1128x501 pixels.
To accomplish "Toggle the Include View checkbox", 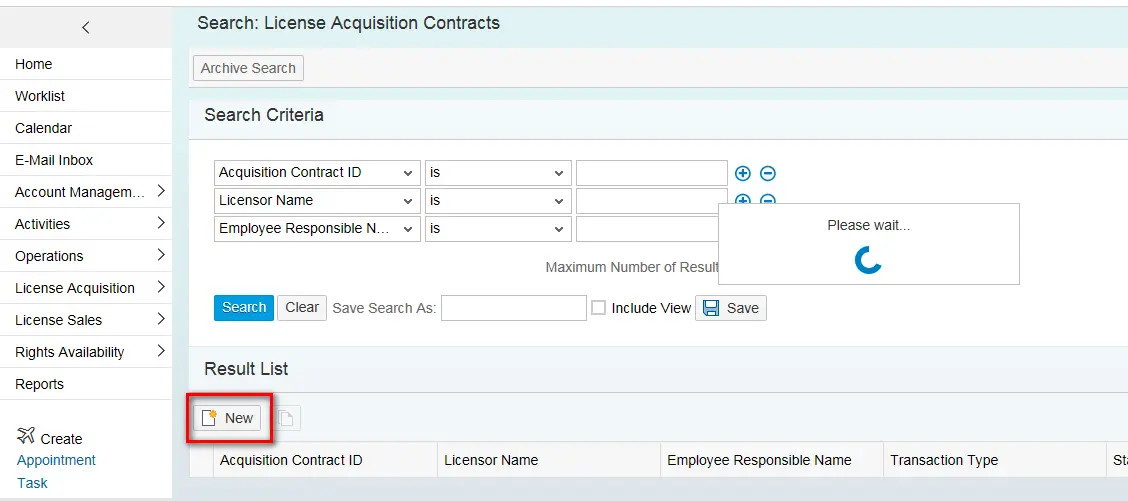I will coord(599,308).
